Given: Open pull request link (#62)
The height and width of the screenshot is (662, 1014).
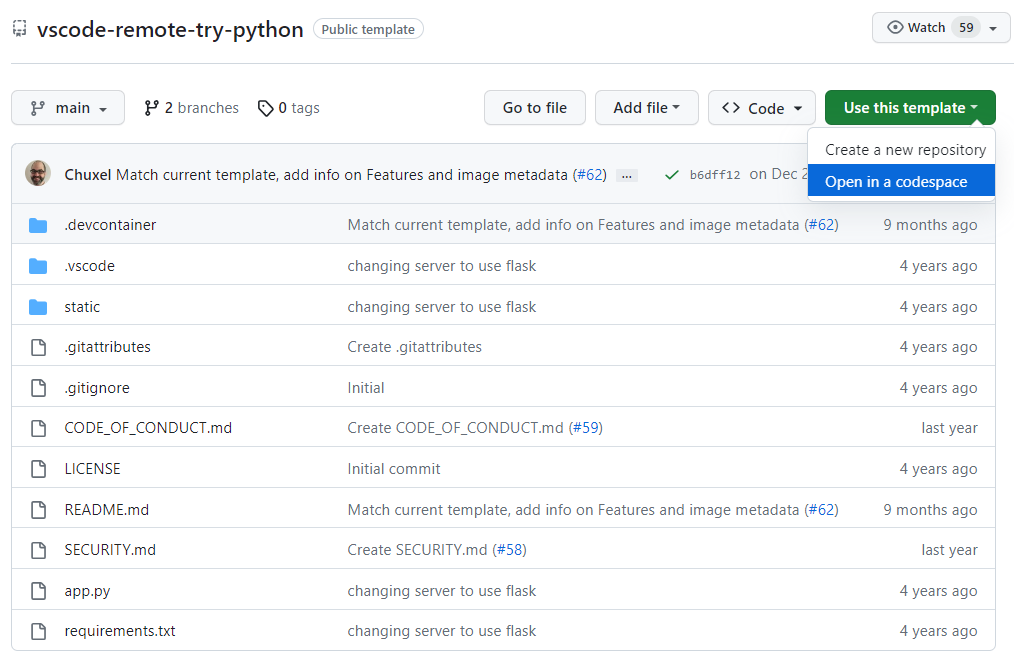Looking at the screenshot, I should (590, 173).
